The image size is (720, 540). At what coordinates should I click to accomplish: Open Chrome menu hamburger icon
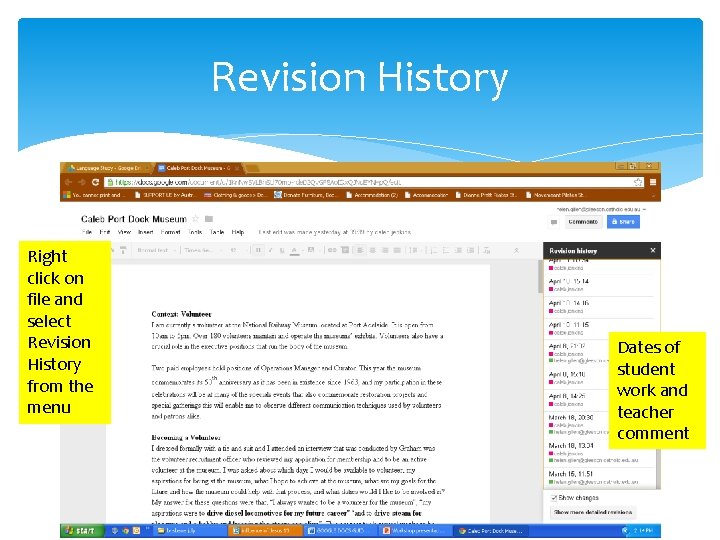click(x=652, y=182)
